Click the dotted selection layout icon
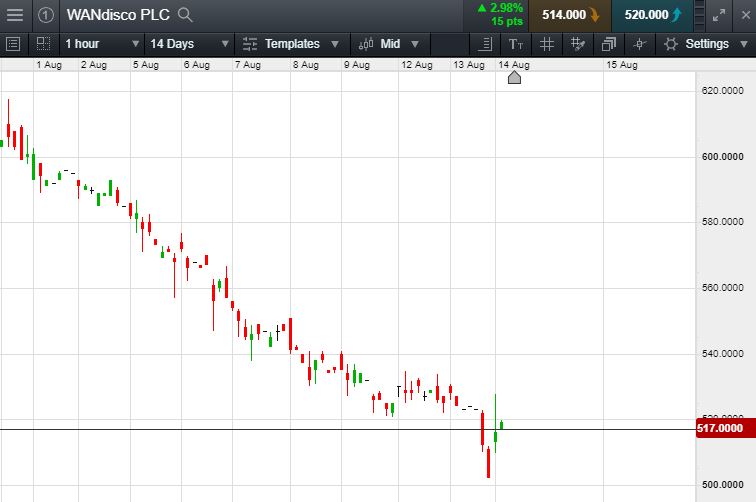 [x=43, y=44]
